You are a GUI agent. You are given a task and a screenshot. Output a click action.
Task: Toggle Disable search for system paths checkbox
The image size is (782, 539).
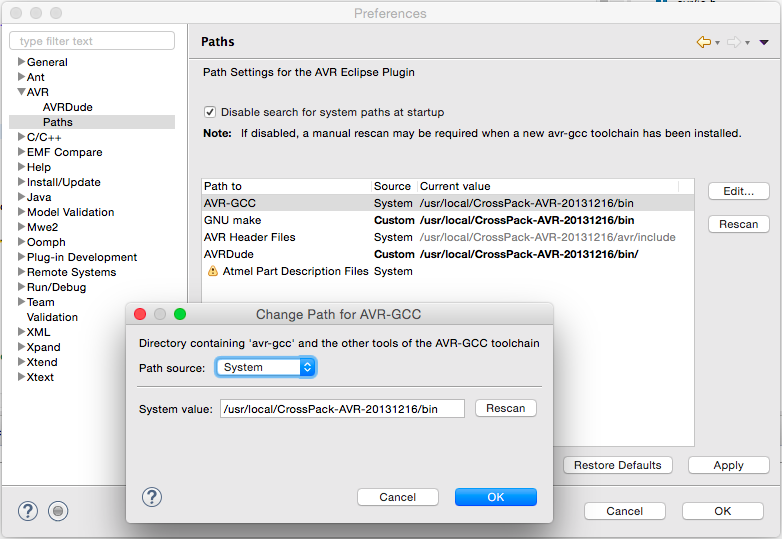210,112
